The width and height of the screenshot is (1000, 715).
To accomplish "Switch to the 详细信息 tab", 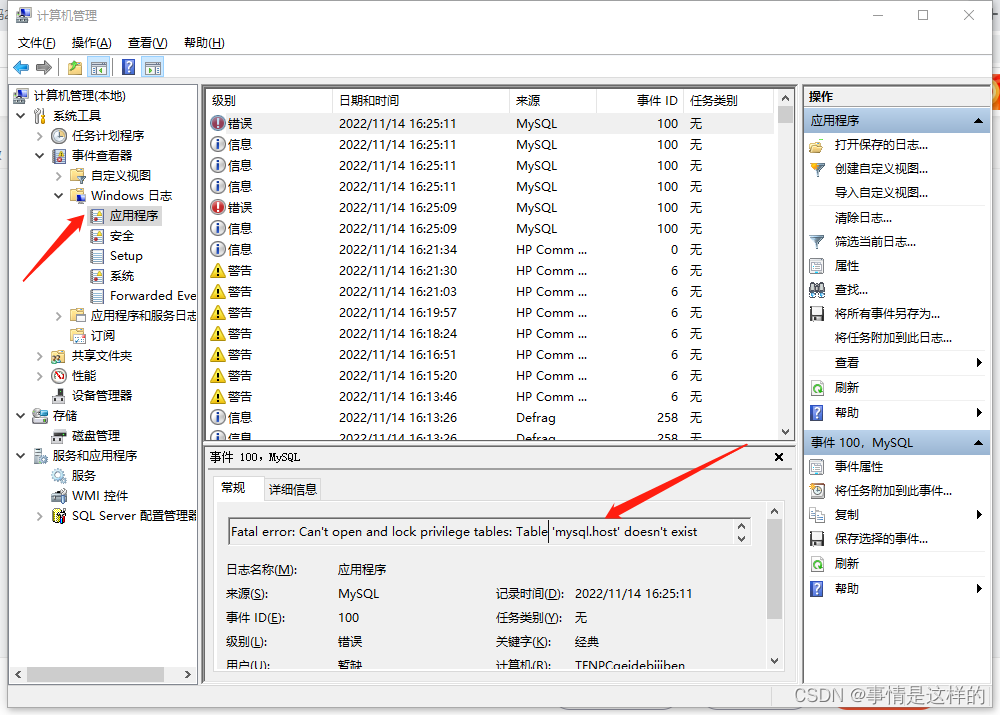I will [293, 489].
